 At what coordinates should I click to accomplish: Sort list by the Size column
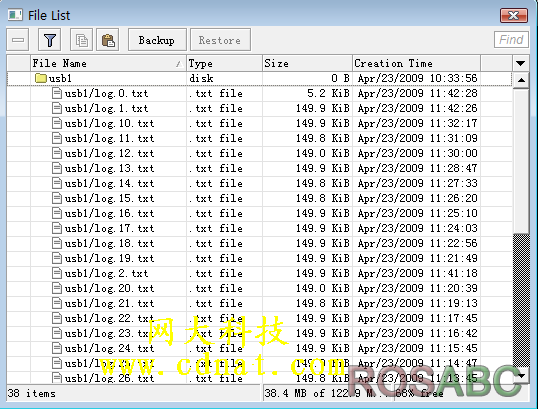coord(307,63)
